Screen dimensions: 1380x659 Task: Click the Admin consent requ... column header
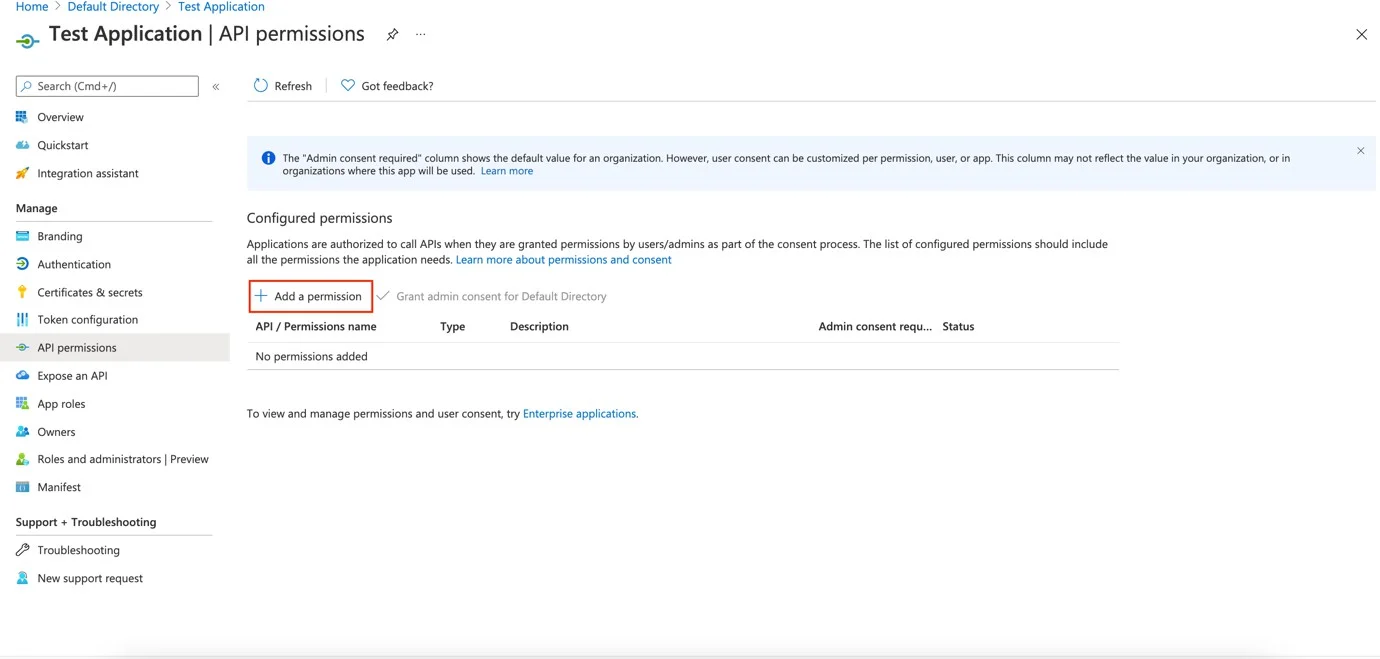(x=875, y=326)
